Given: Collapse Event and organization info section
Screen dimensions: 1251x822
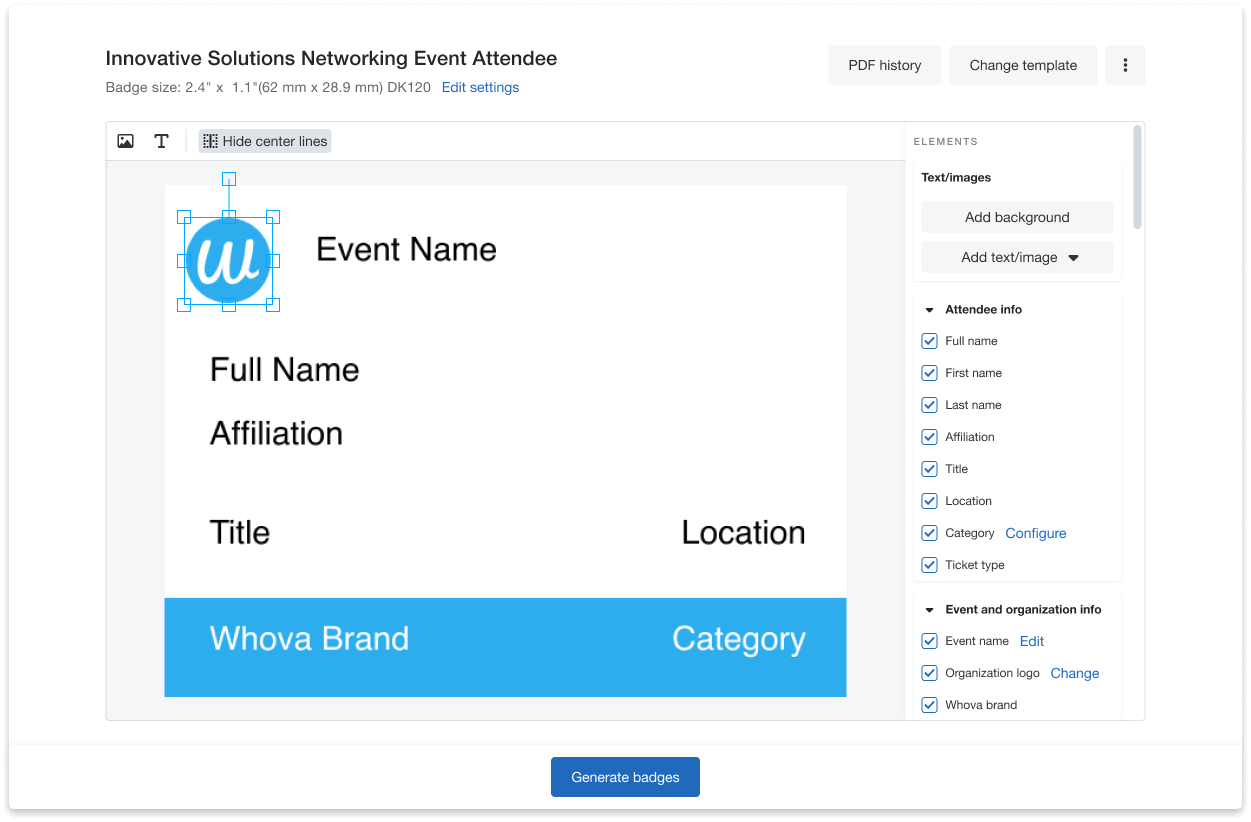Looking at the screenshot, I should [929, 610].
